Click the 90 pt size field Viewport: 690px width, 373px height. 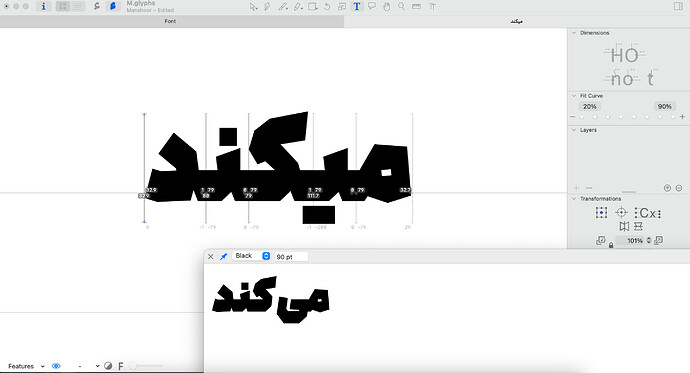[x=291, y=256]
